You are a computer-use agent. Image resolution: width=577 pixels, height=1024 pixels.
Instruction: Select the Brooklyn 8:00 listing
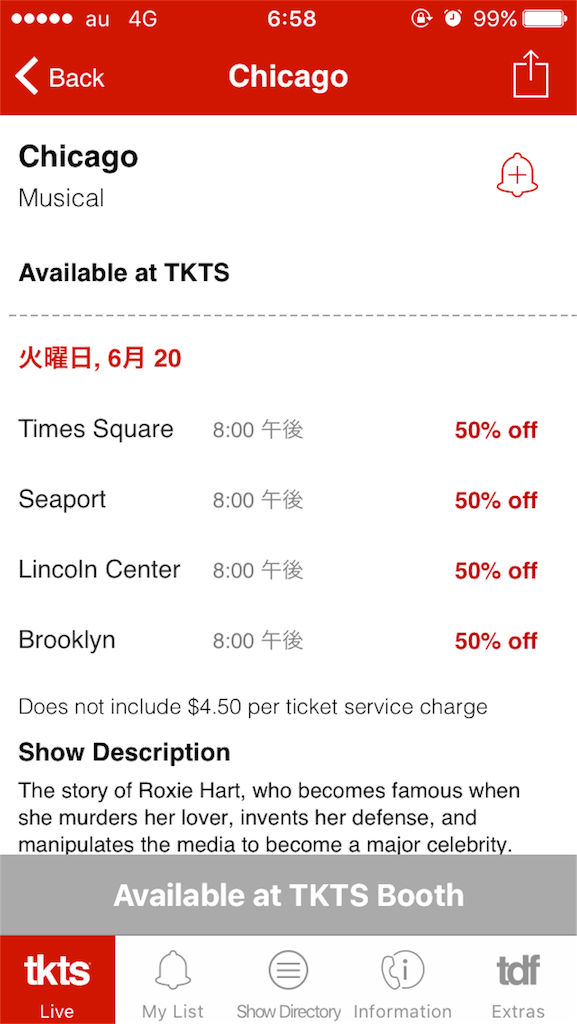click(x=288, y=641)
